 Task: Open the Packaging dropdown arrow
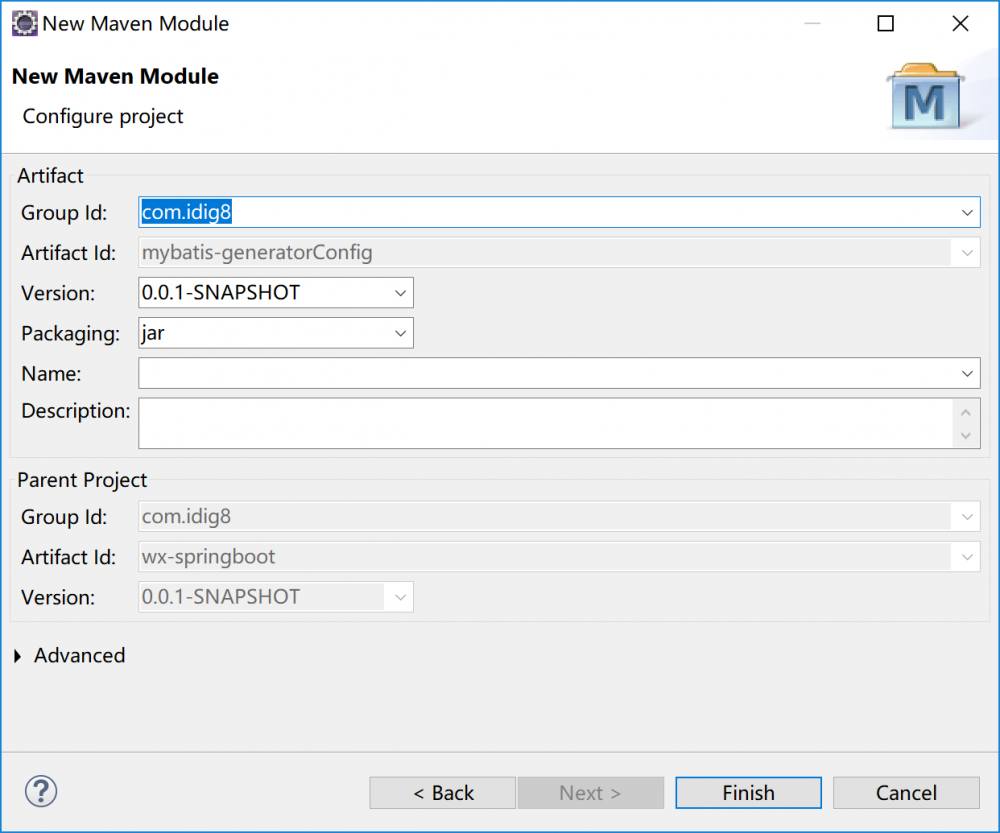(400, 333)
